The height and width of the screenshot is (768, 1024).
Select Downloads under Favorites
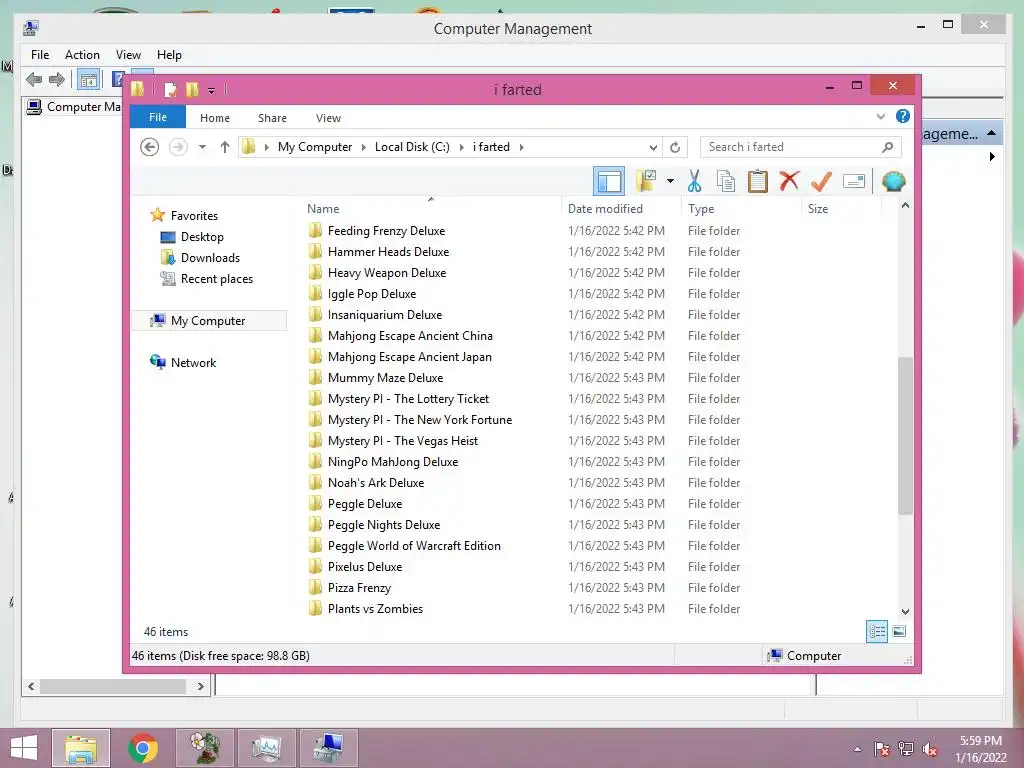(x=210, y=257)
